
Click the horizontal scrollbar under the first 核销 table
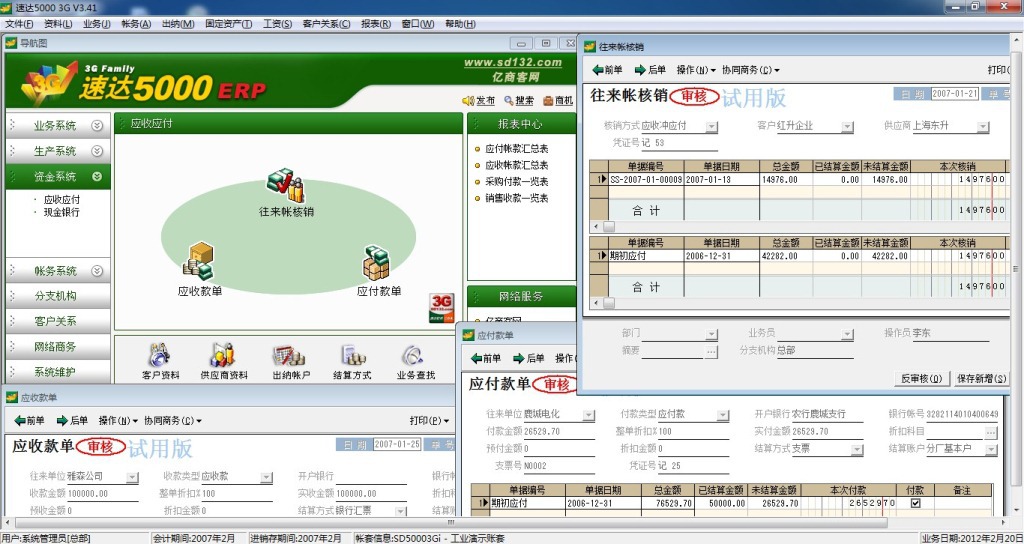coord(798,227)
